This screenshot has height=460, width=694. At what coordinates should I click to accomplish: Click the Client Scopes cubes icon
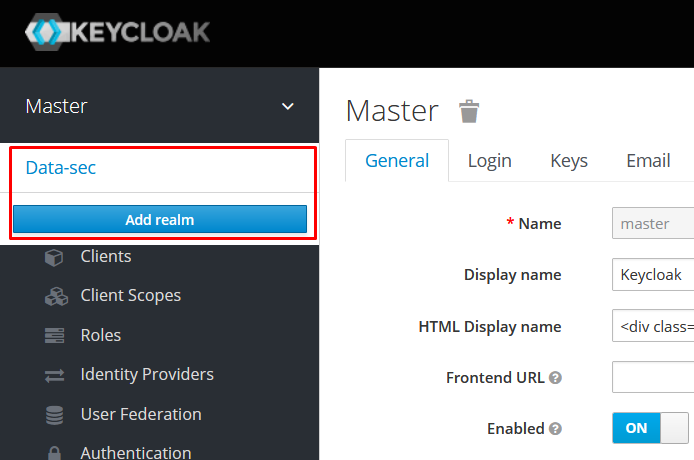[54, 296]
